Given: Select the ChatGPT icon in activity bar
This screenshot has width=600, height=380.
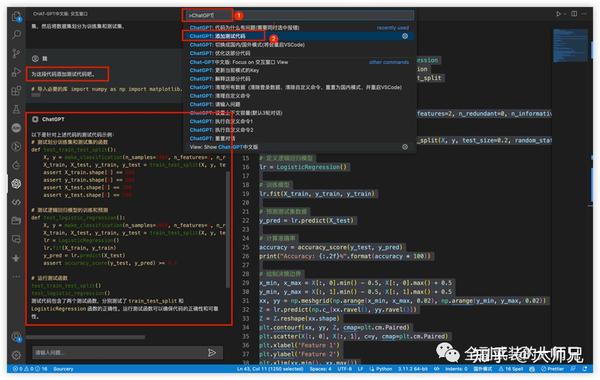Looking at the screenshot, I should point(16,184).
